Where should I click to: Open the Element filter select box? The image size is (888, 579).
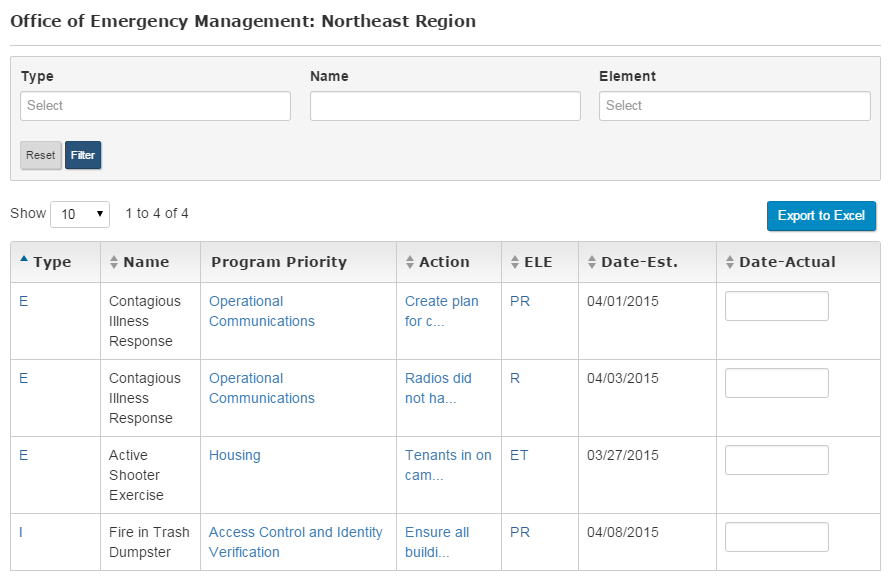tap(735, 106)
